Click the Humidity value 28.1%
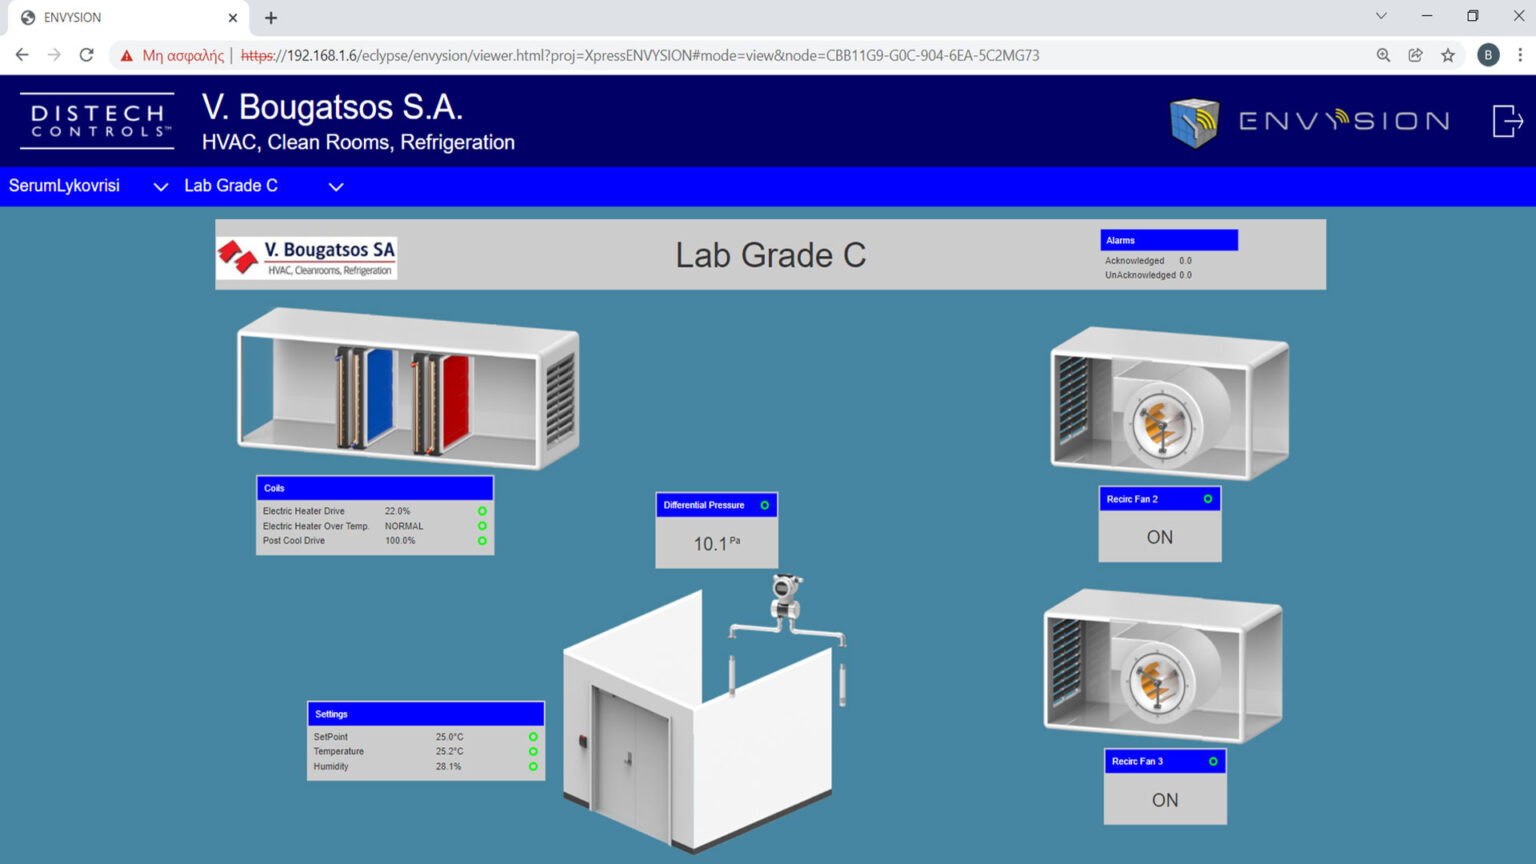This screenshot has width=1536, height=864. tap(448, 766)
